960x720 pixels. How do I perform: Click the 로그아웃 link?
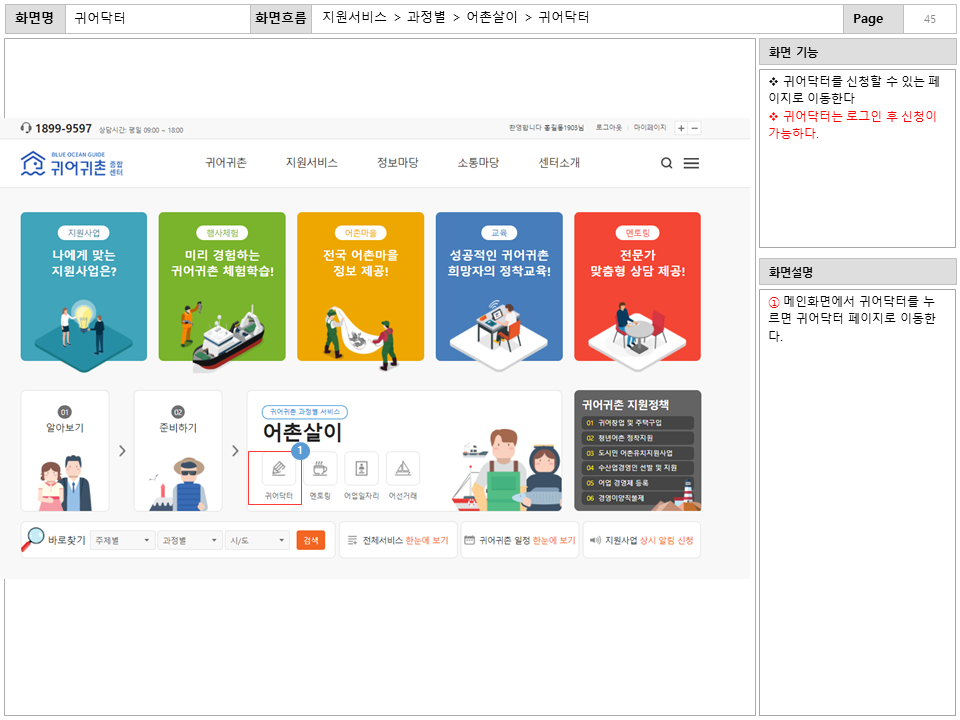pyautogui.click(x=608, y=128)
